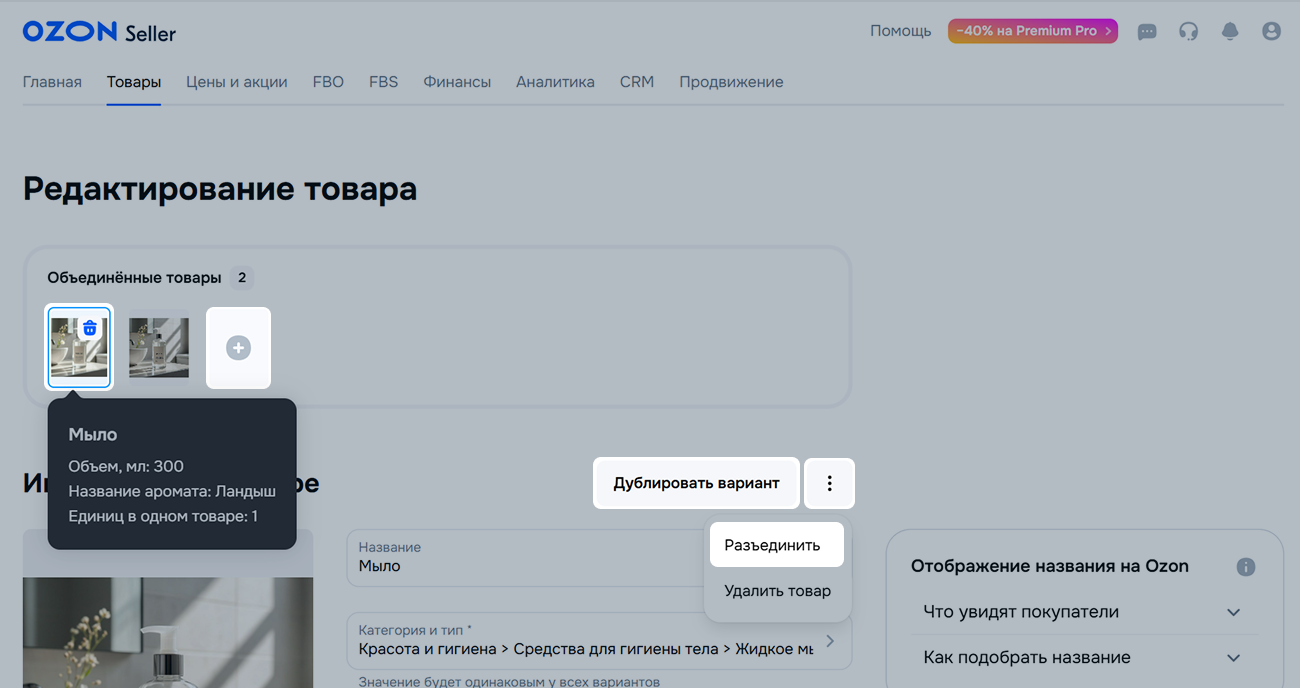Image resolution: width=1300 pixels, height=688 pixels.
Task: Go to the 'Аналитика' tab
Action: [555, 82]
